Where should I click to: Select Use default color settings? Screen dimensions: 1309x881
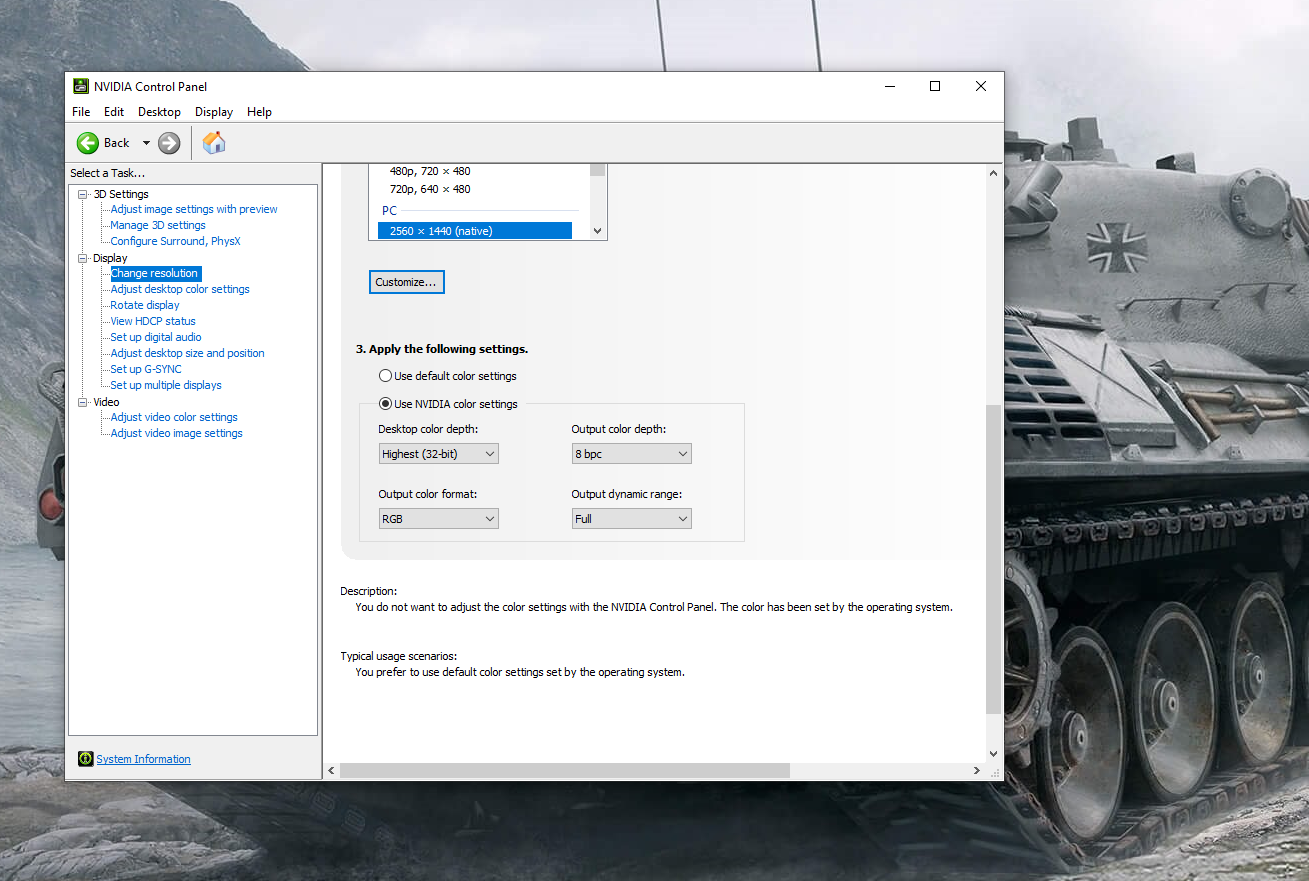tap(385, 376)
